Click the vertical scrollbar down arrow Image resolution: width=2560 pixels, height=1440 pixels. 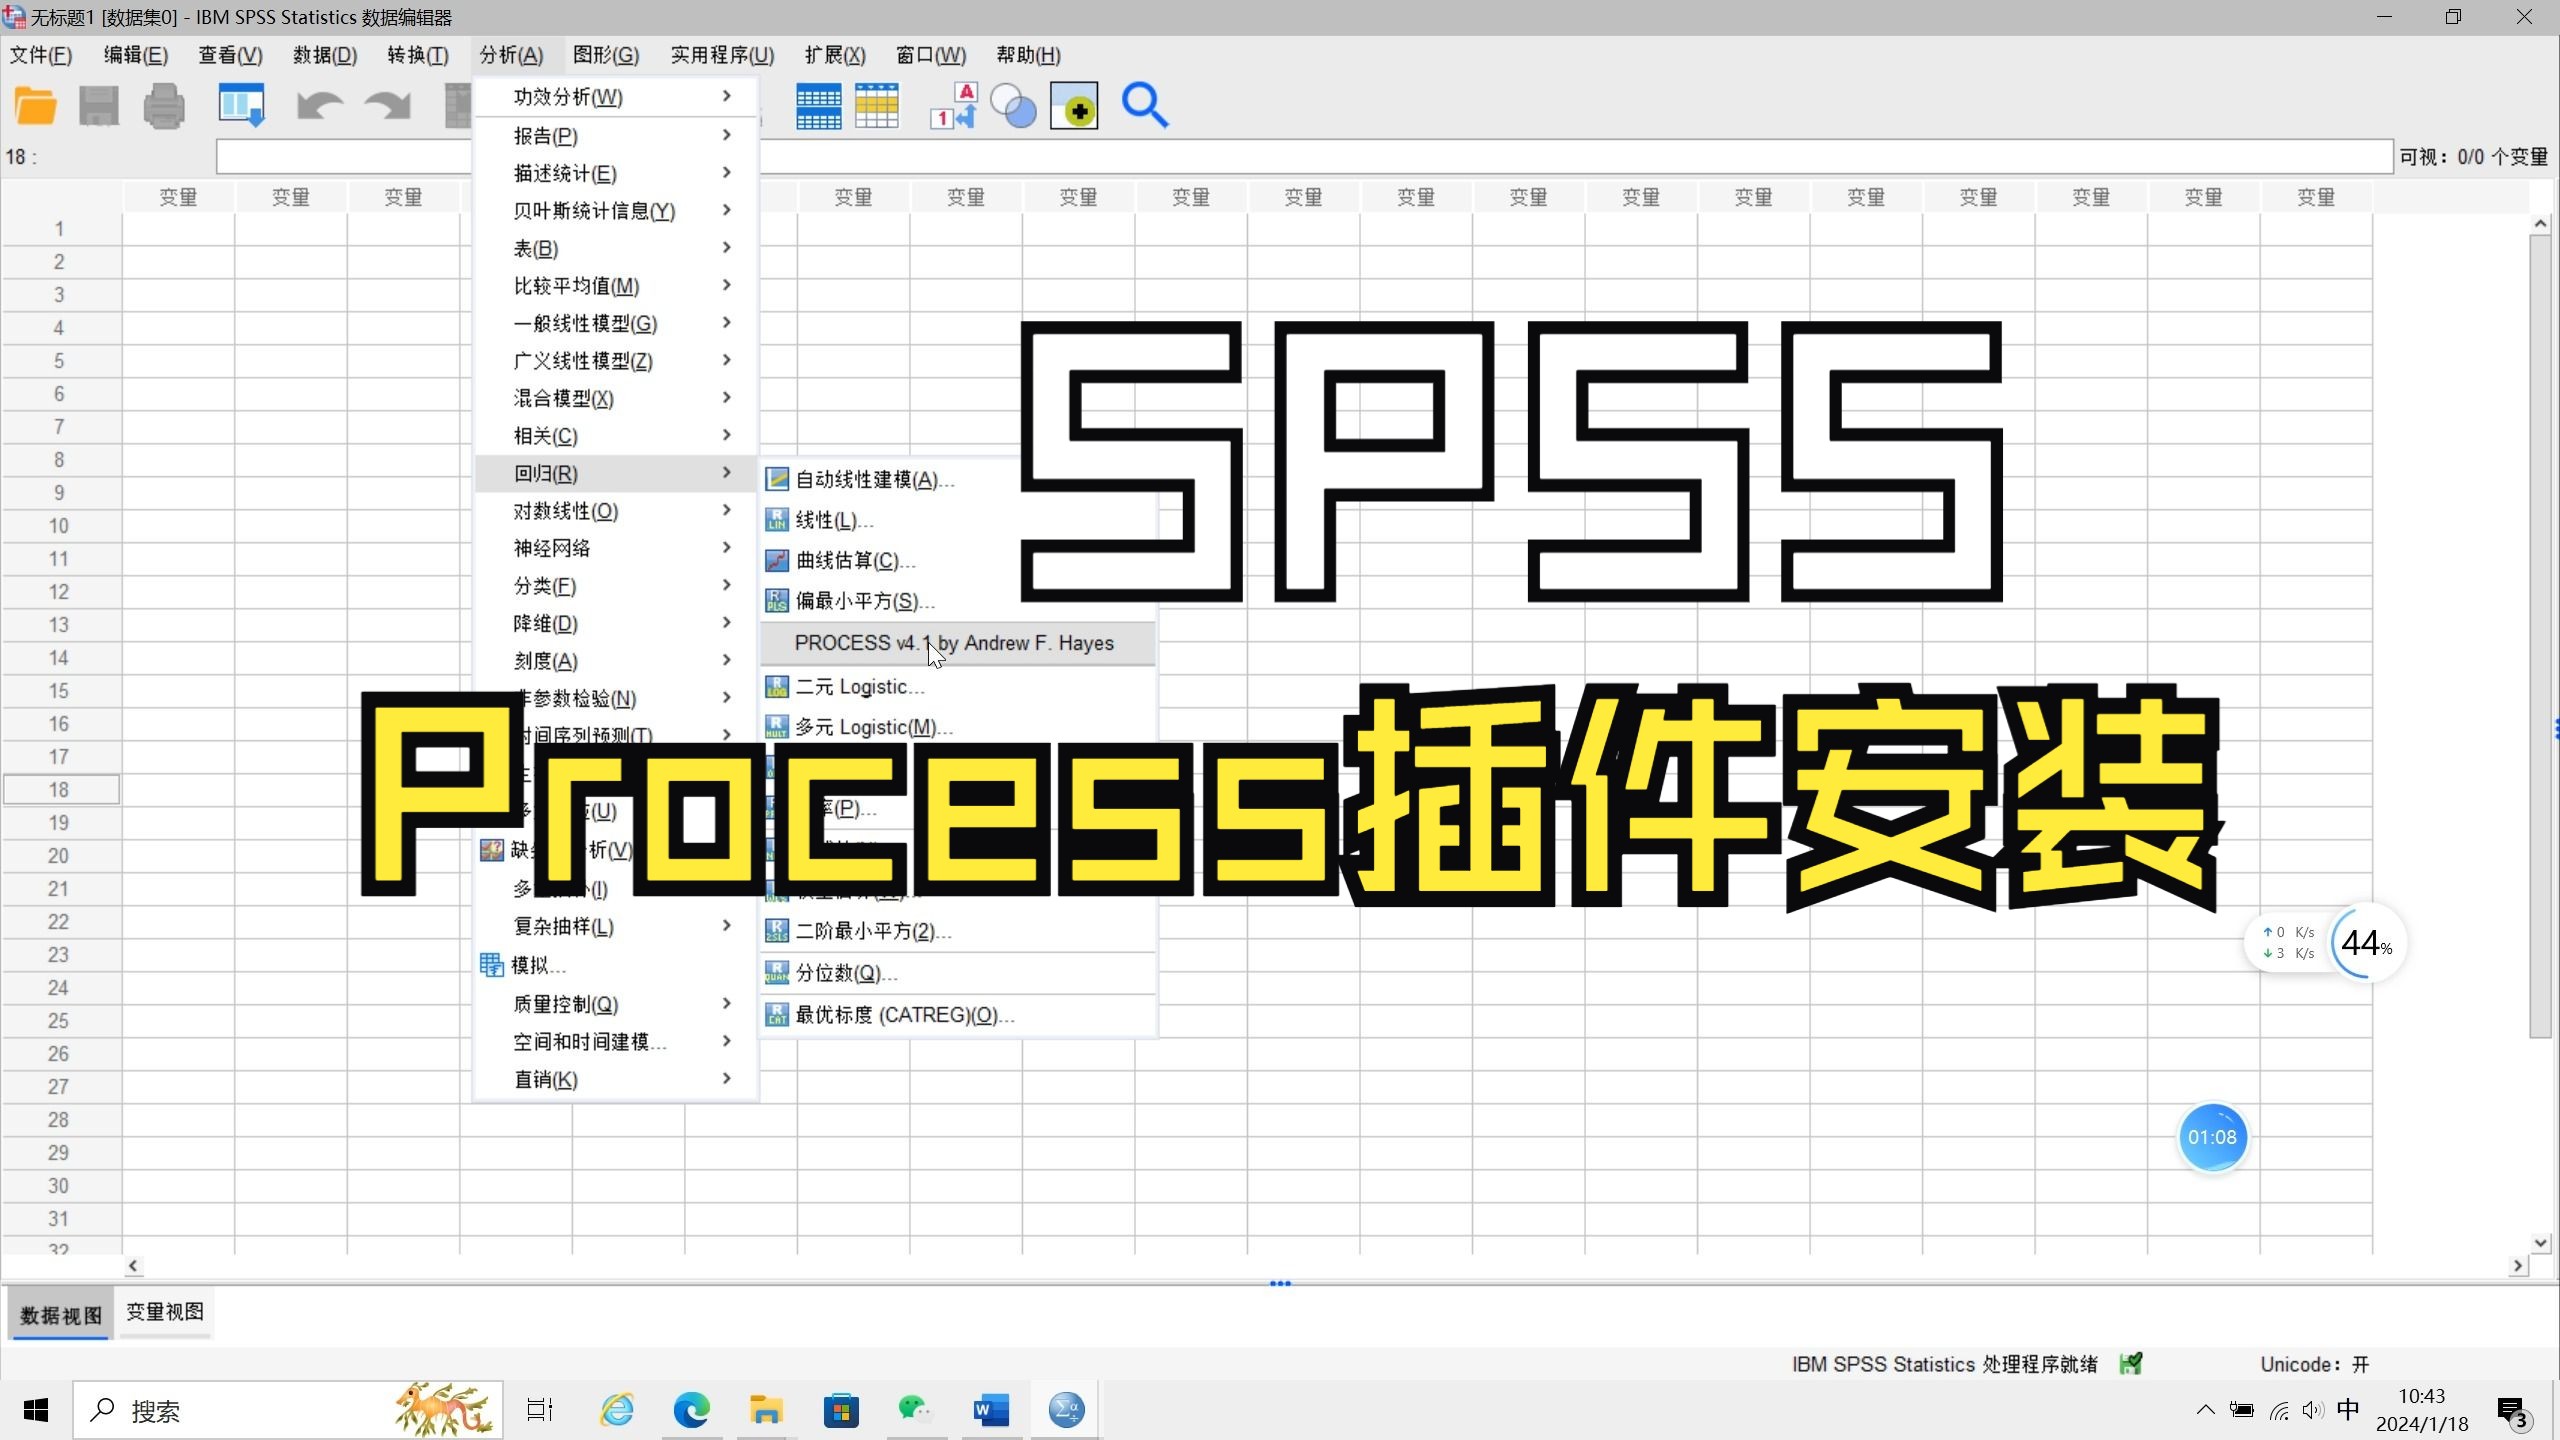pyautogui.click(x=2541, y=1243)
